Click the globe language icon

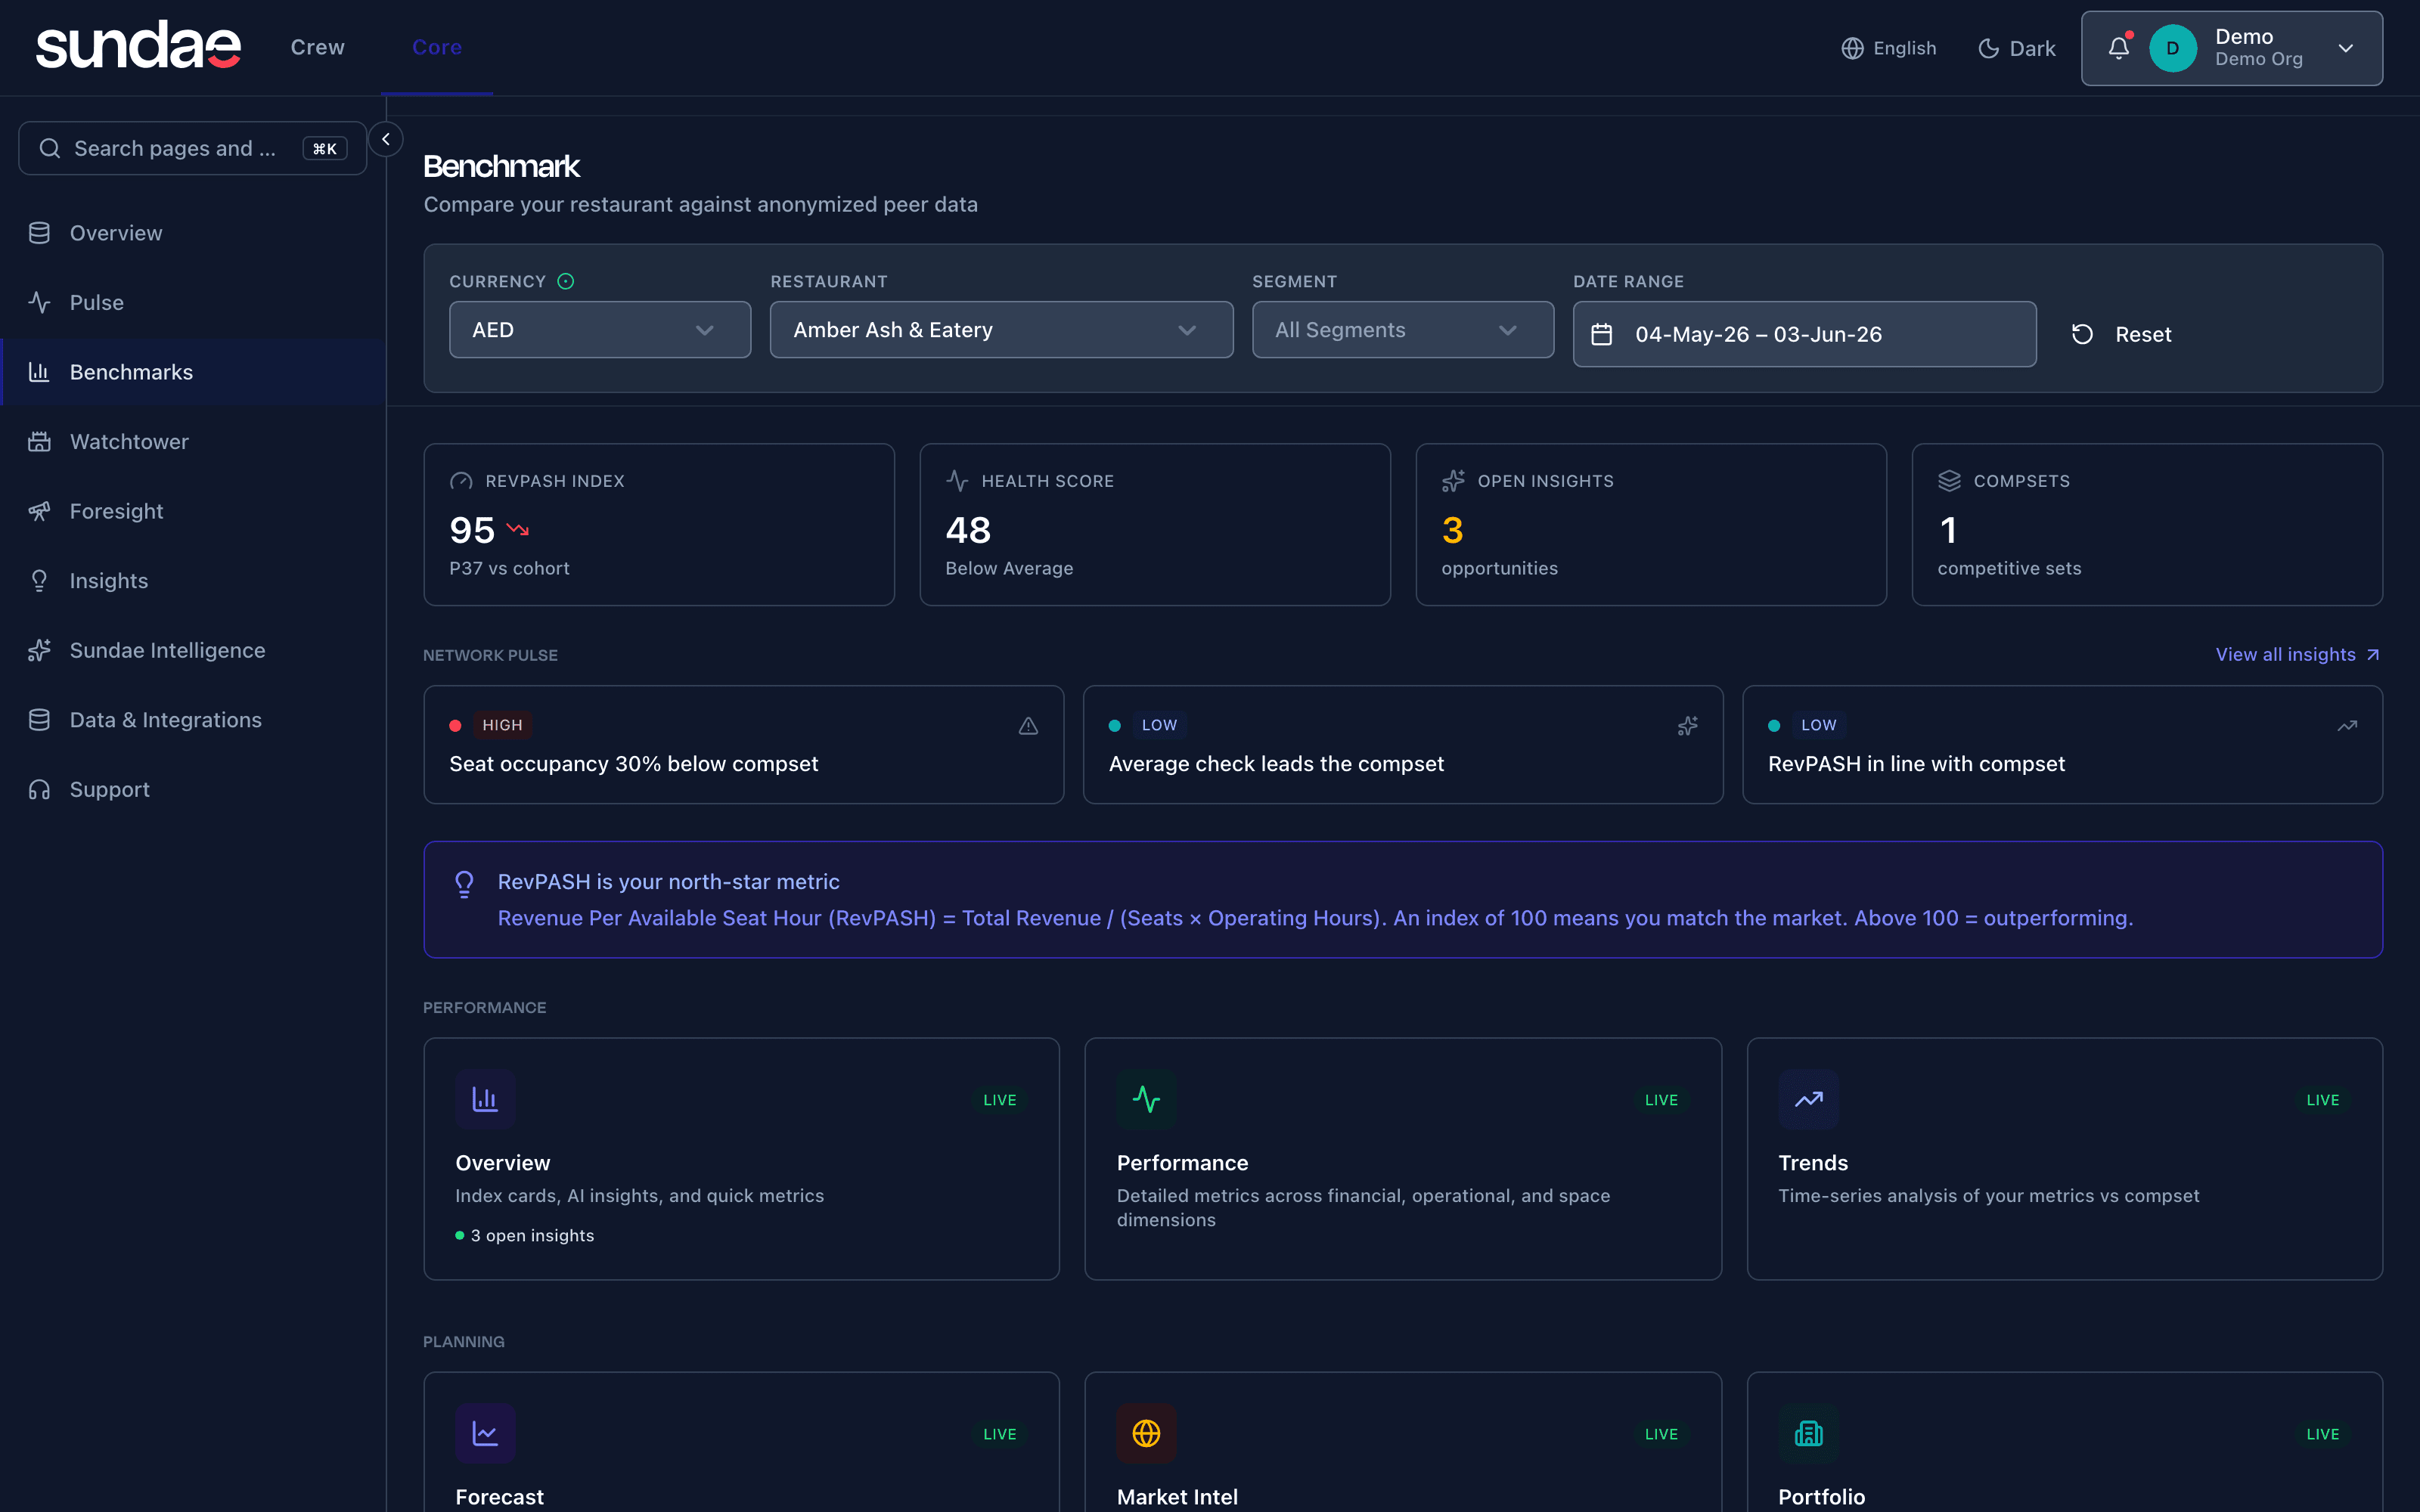(x=1852, y=48)
